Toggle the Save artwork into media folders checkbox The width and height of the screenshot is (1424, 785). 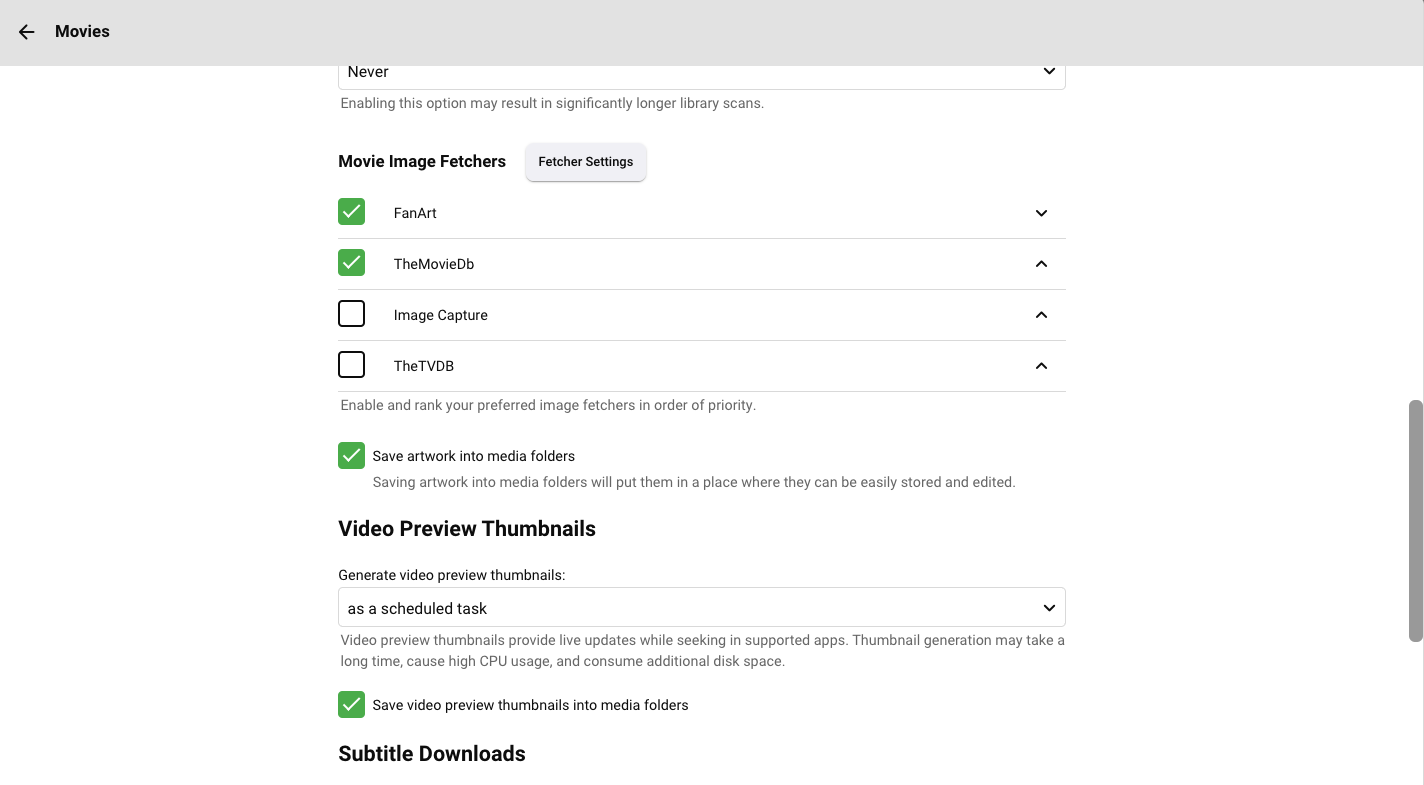coord(351,456)
